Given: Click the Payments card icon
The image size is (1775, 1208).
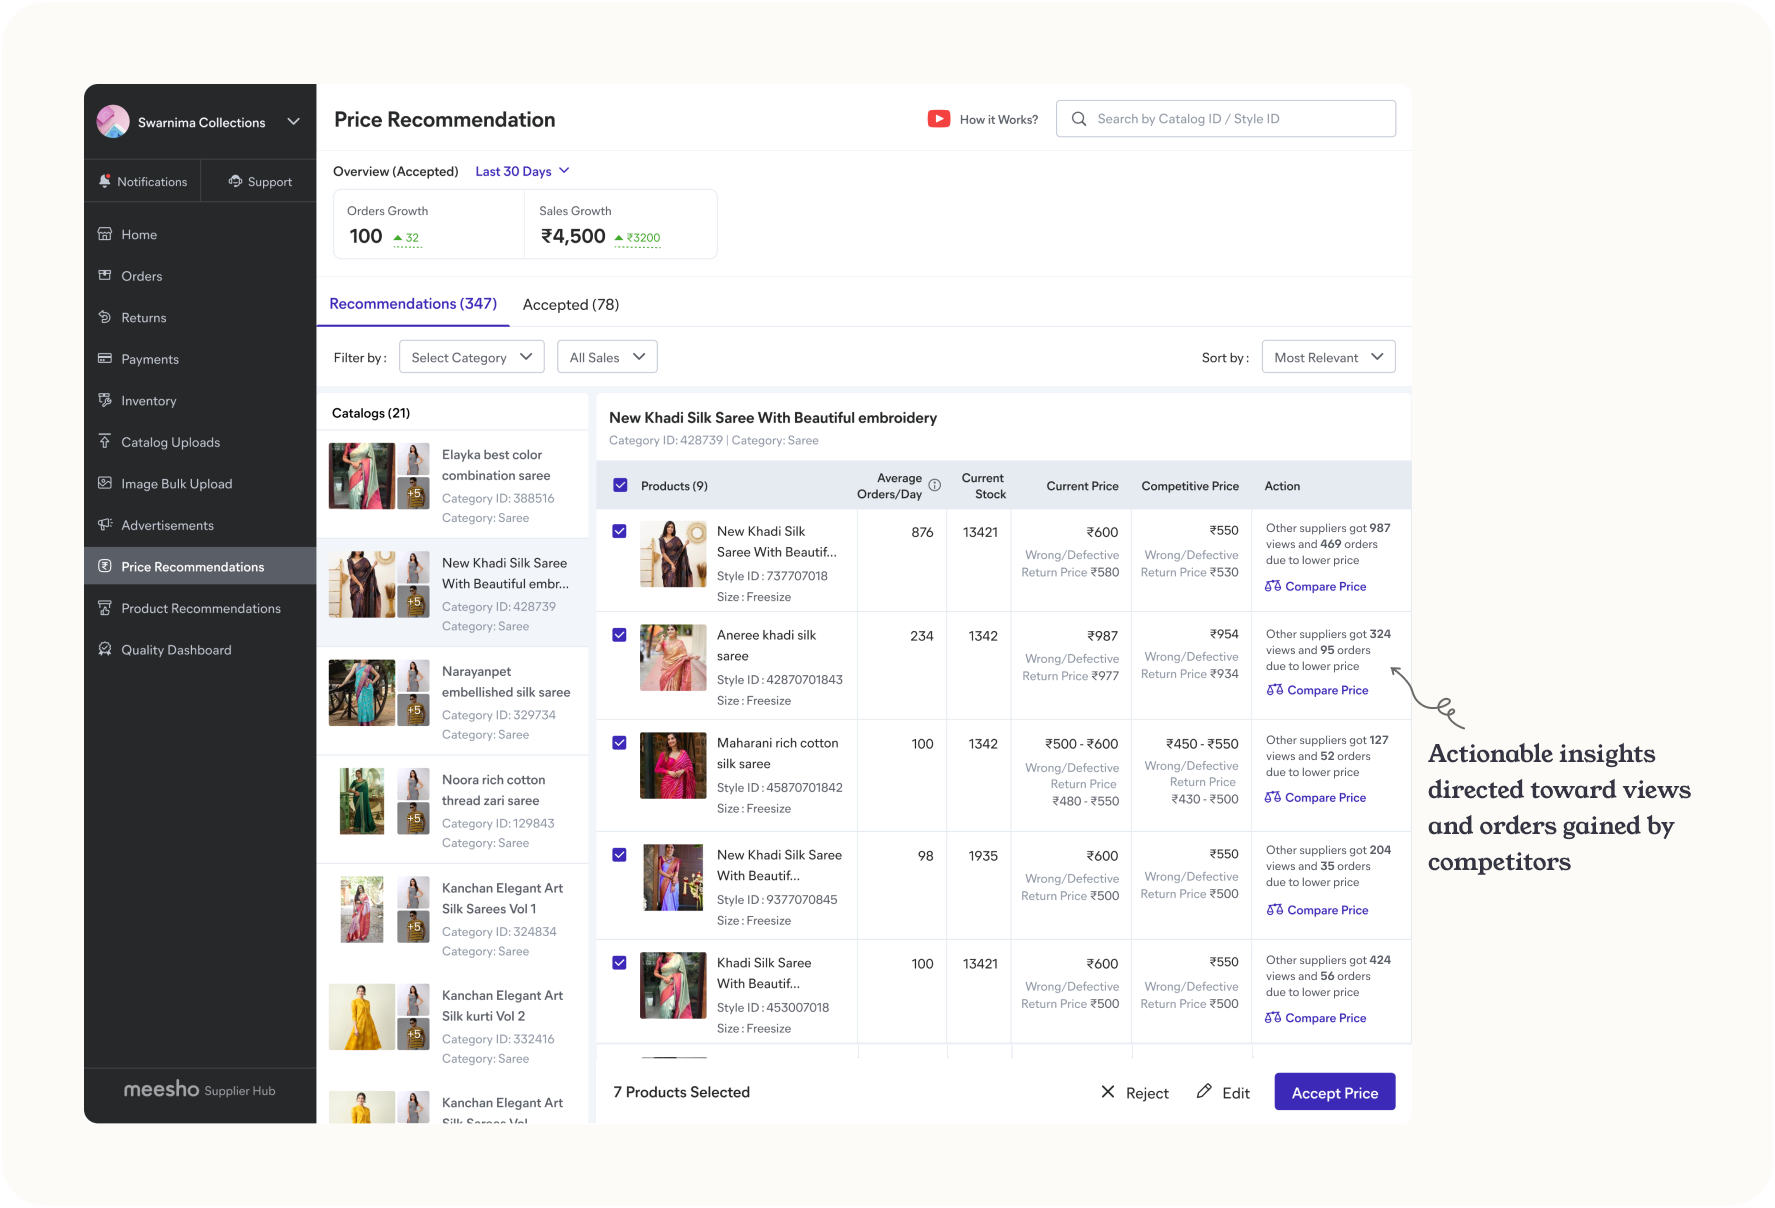Looking at the screenshot, I should 104,358.
